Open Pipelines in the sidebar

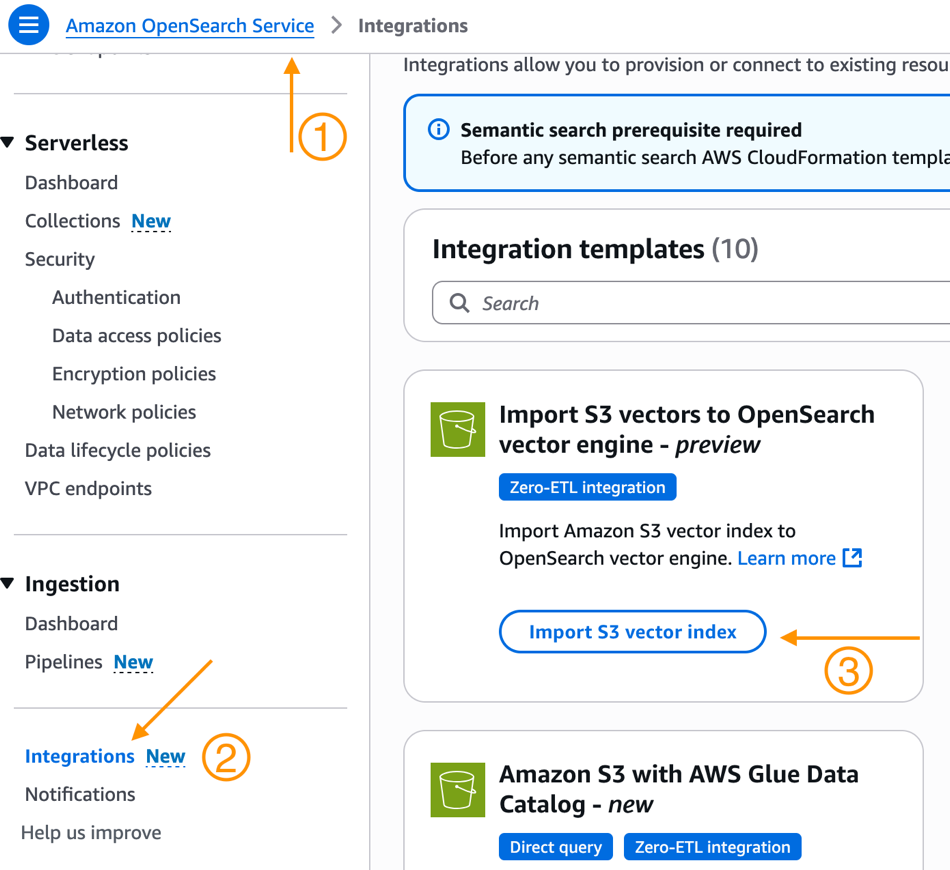[64, 662]
